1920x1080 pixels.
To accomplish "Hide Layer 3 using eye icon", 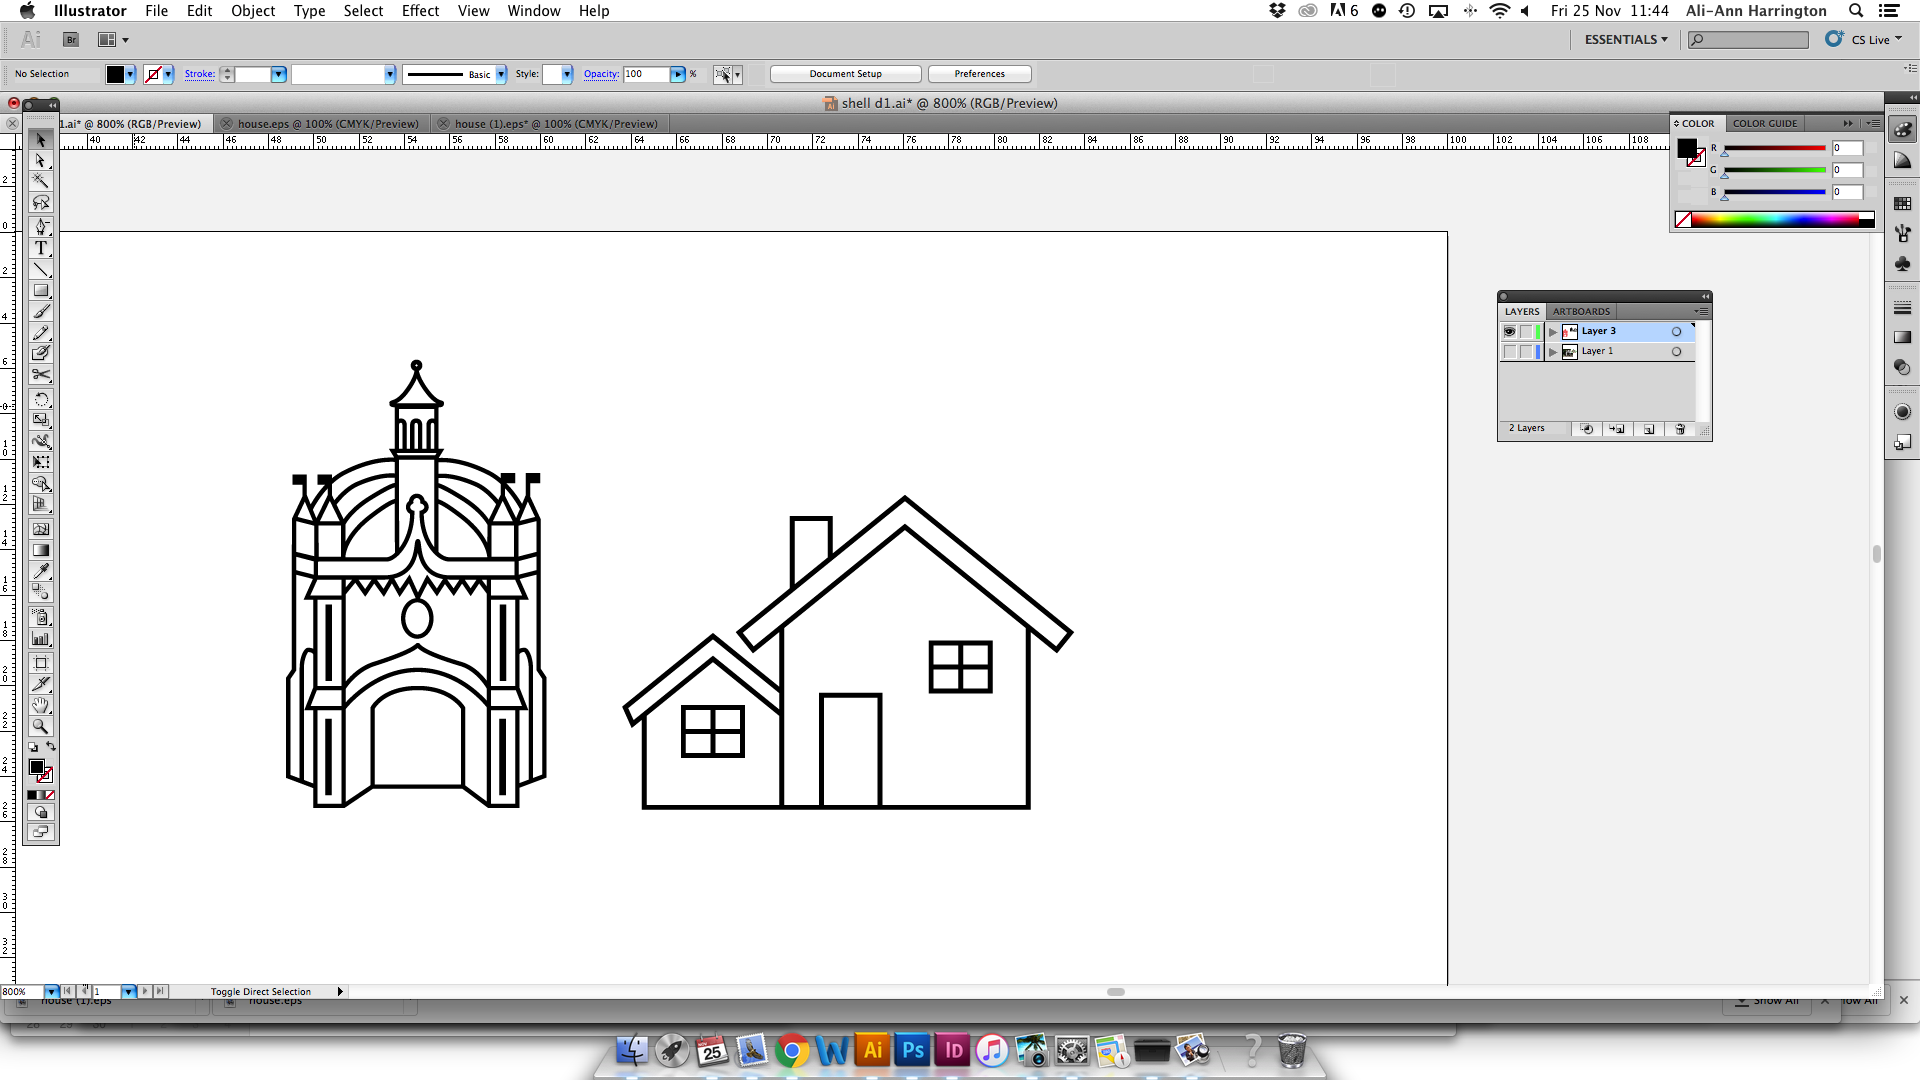I will coord(1509,331).
